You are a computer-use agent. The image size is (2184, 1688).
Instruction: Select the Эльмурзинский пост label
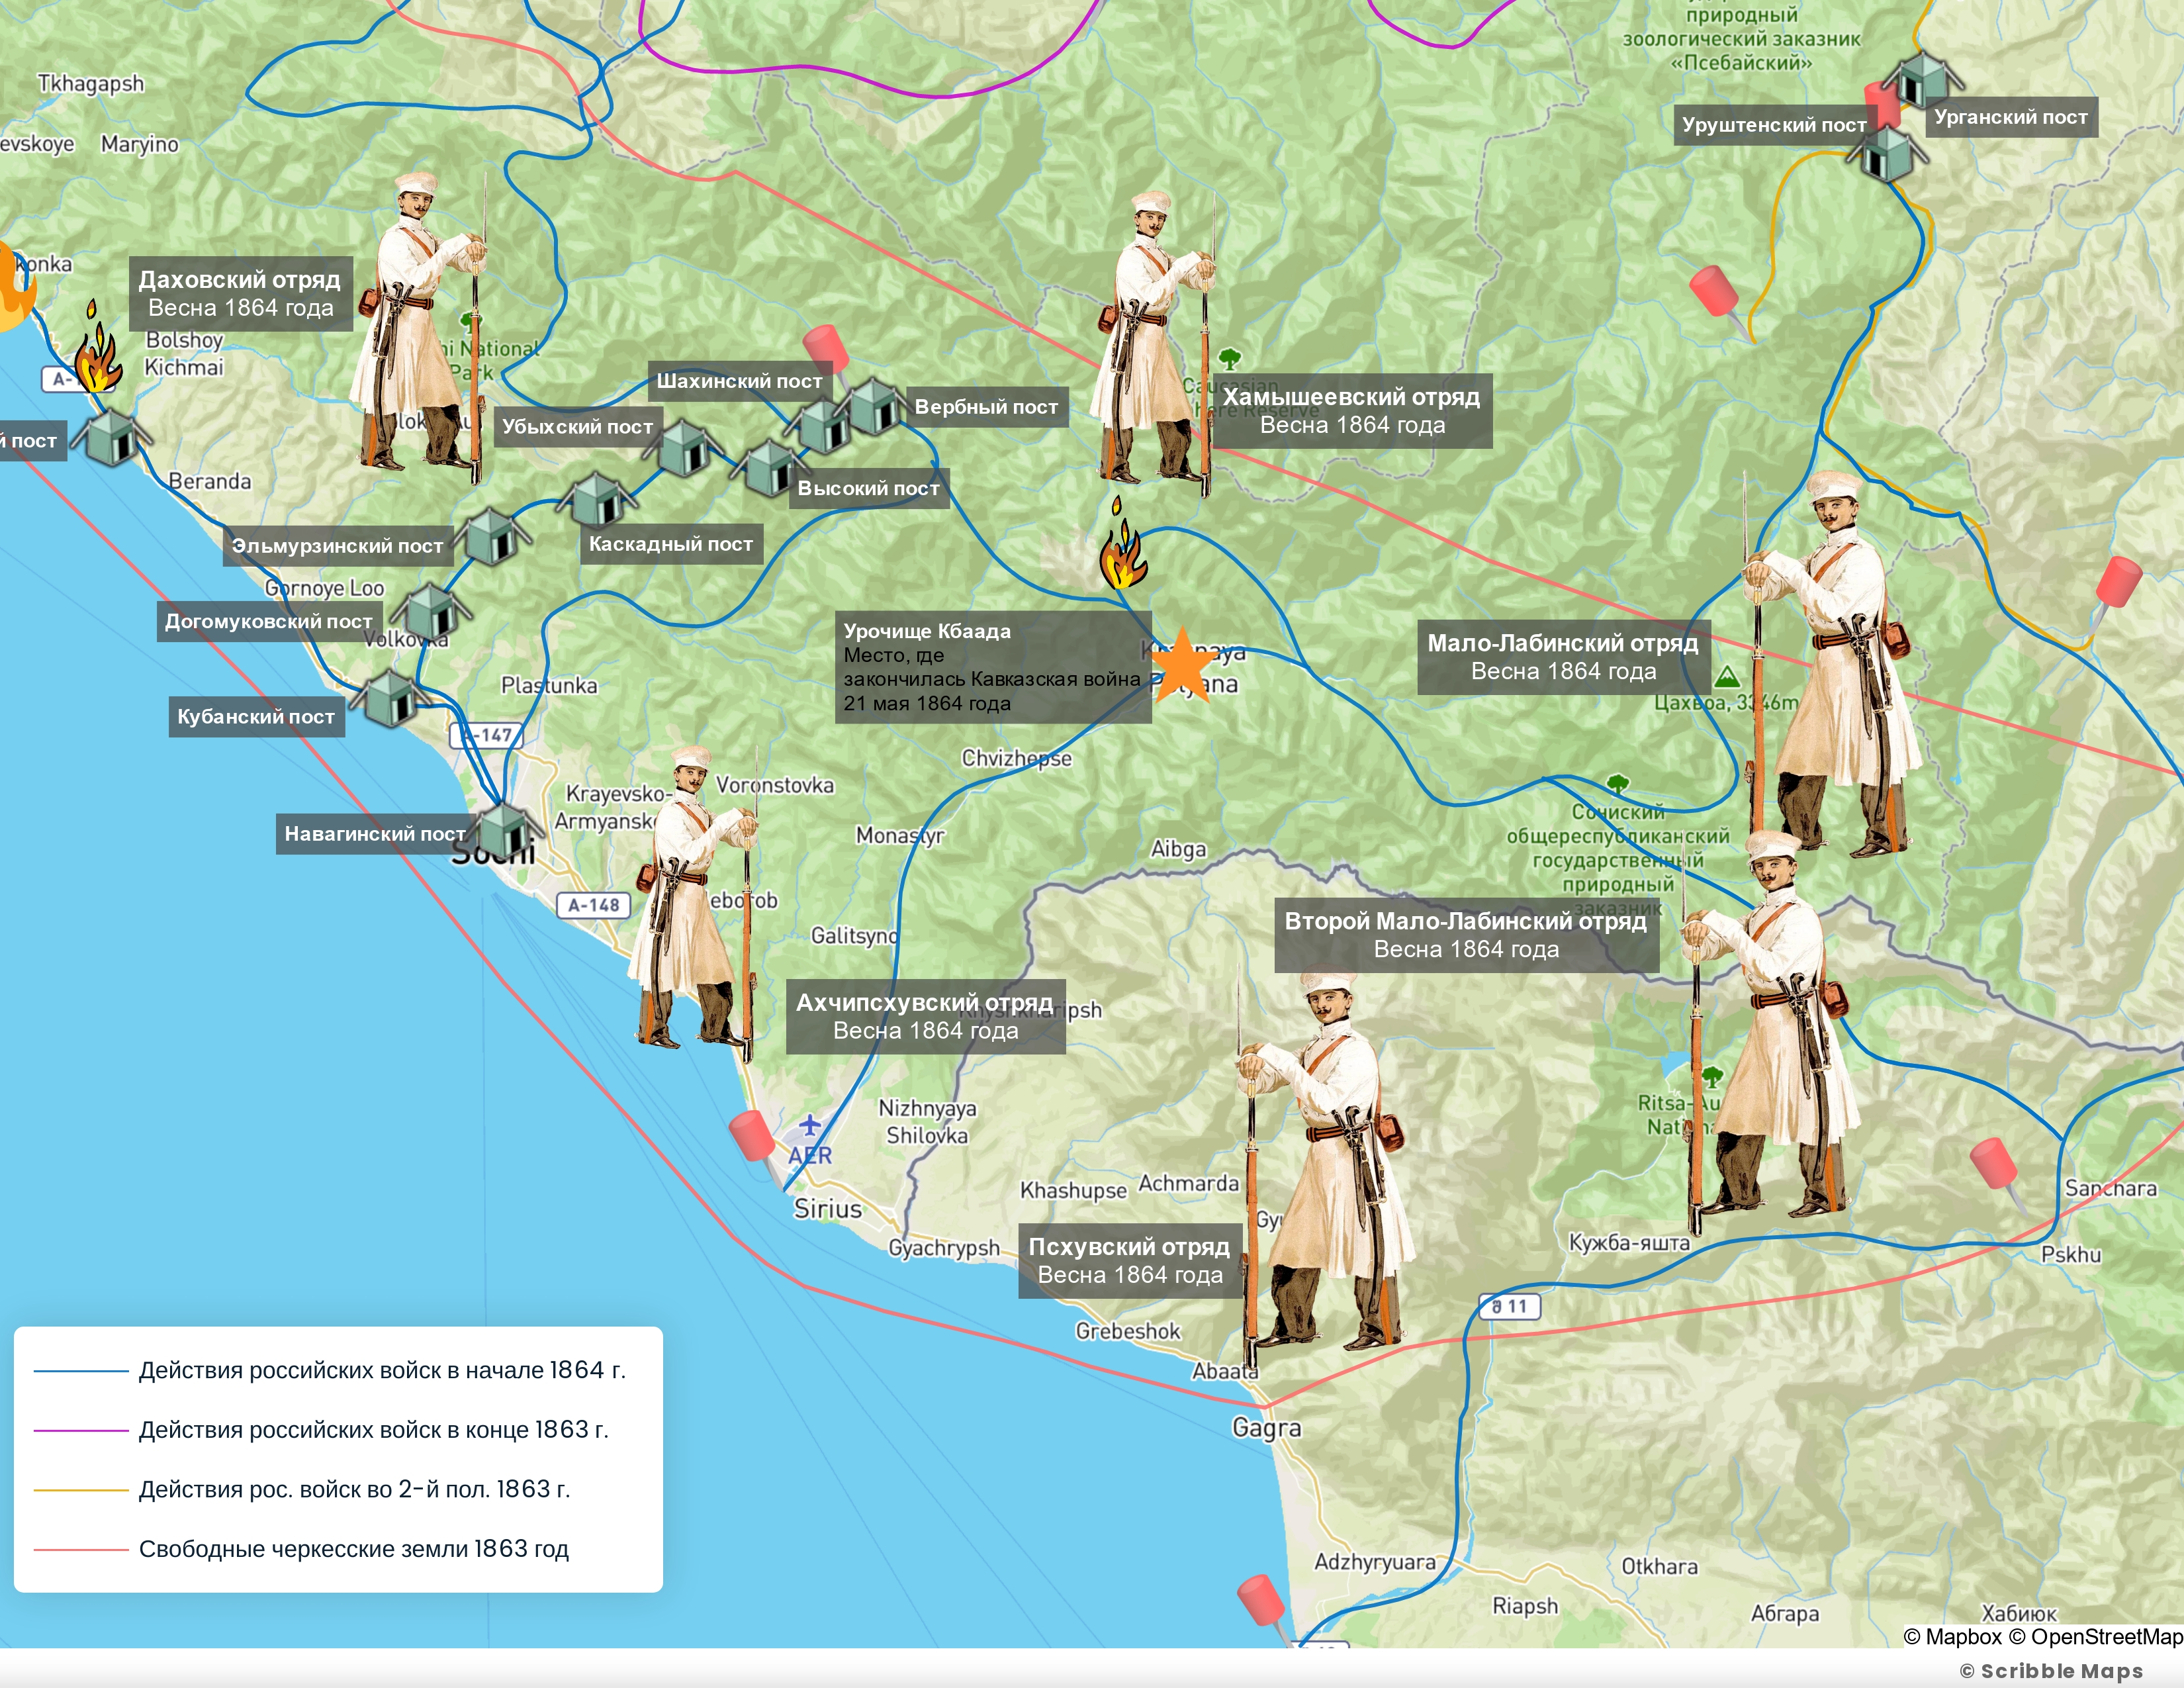[x=337, y=546]
